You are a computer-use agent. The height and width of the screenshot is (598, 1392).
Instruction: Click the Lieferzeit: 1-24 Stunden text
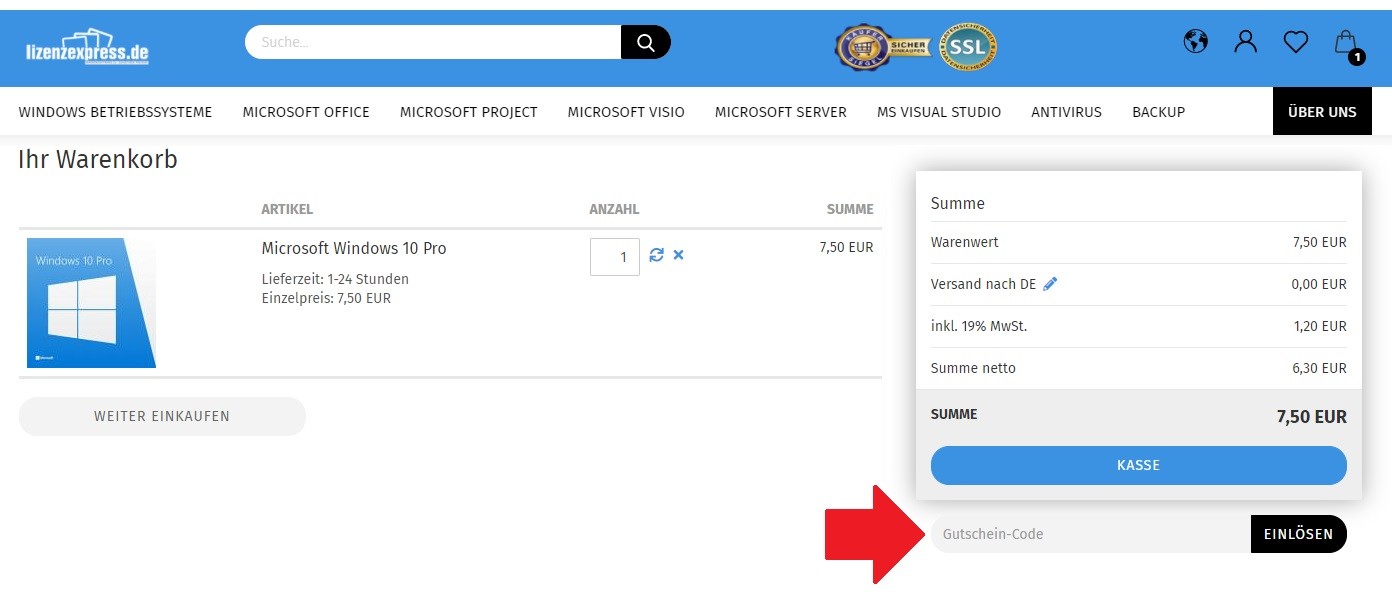pos(335,279)
